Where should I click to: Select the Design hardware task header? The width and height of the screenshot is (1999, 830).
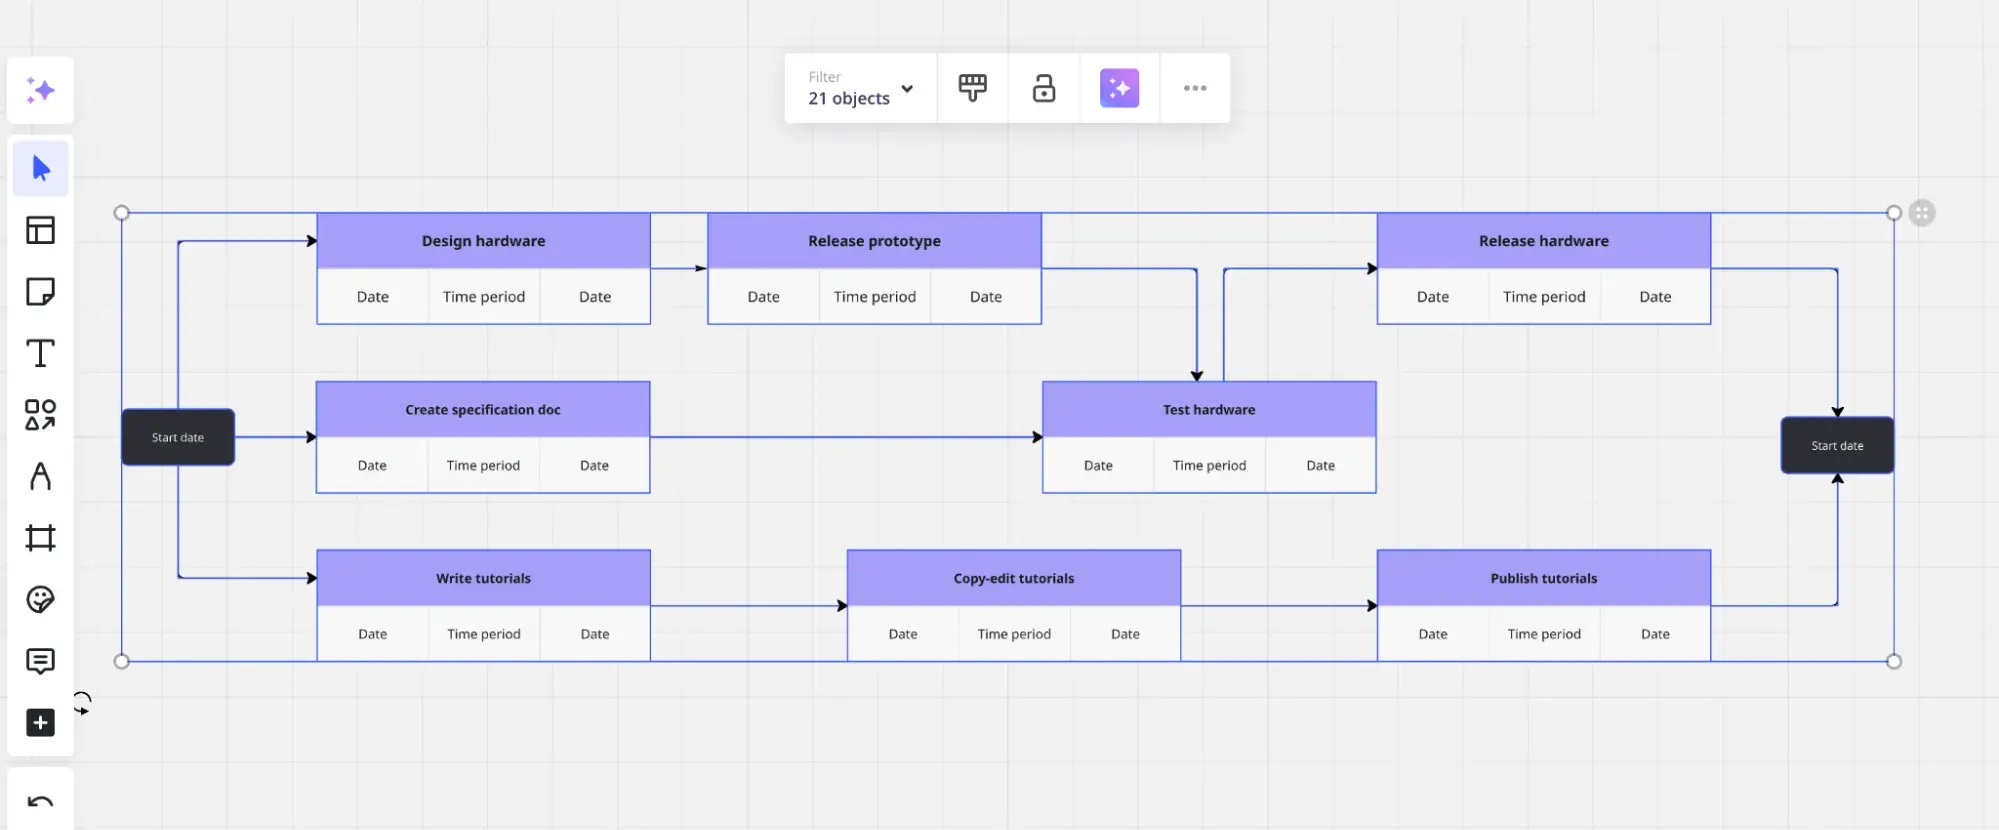click(x=483, y=241)
